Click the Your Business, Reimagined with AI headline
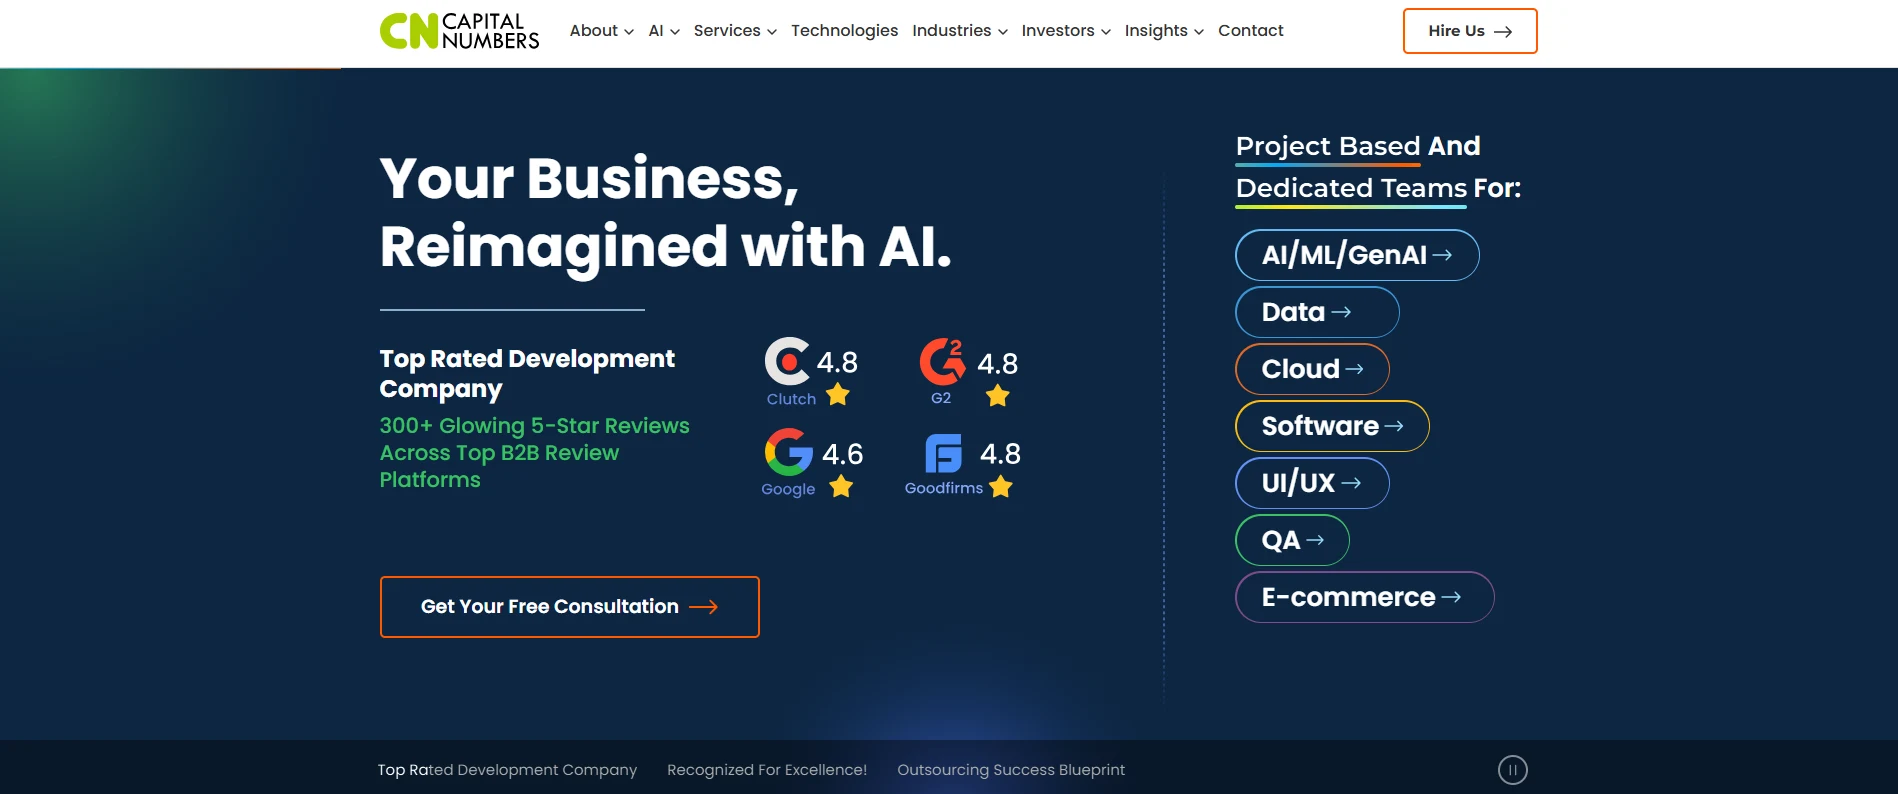This screenshot has height=794, width=1898. (x=665, y=212)
